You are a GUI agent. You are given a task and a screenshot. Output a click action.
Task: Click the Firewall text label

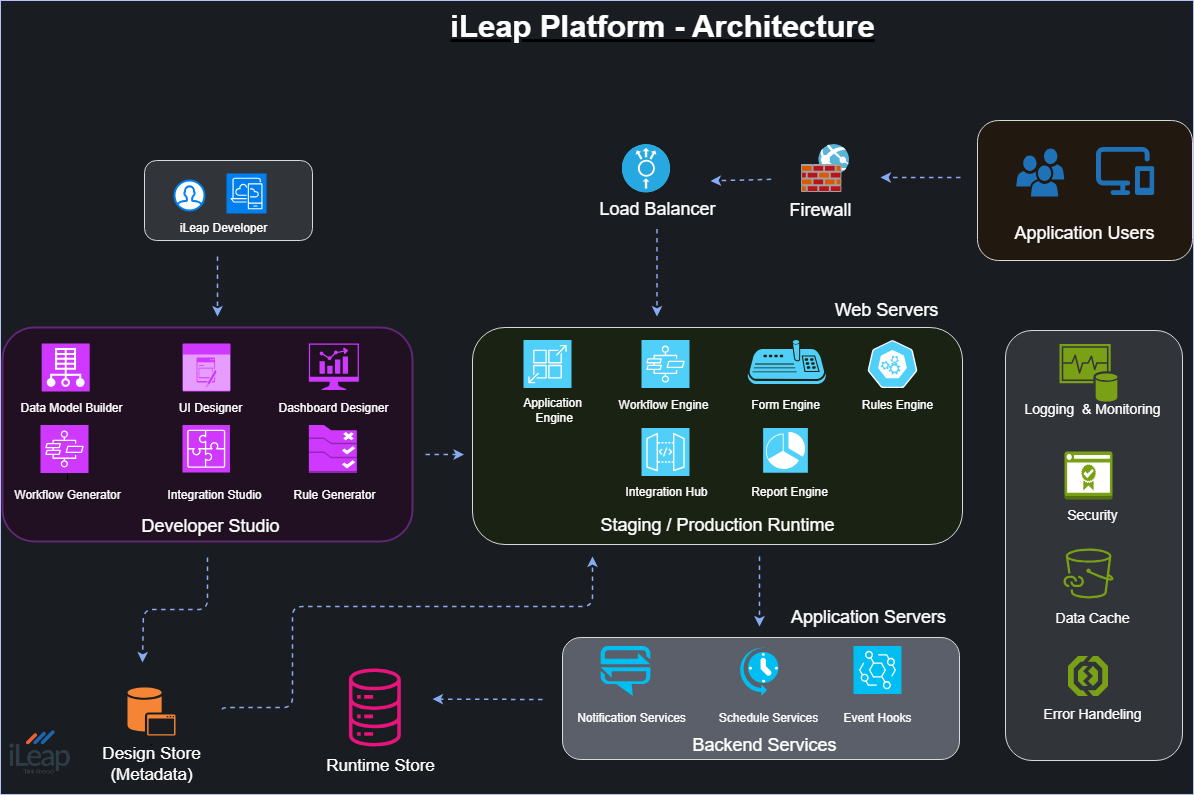(820, 210)
